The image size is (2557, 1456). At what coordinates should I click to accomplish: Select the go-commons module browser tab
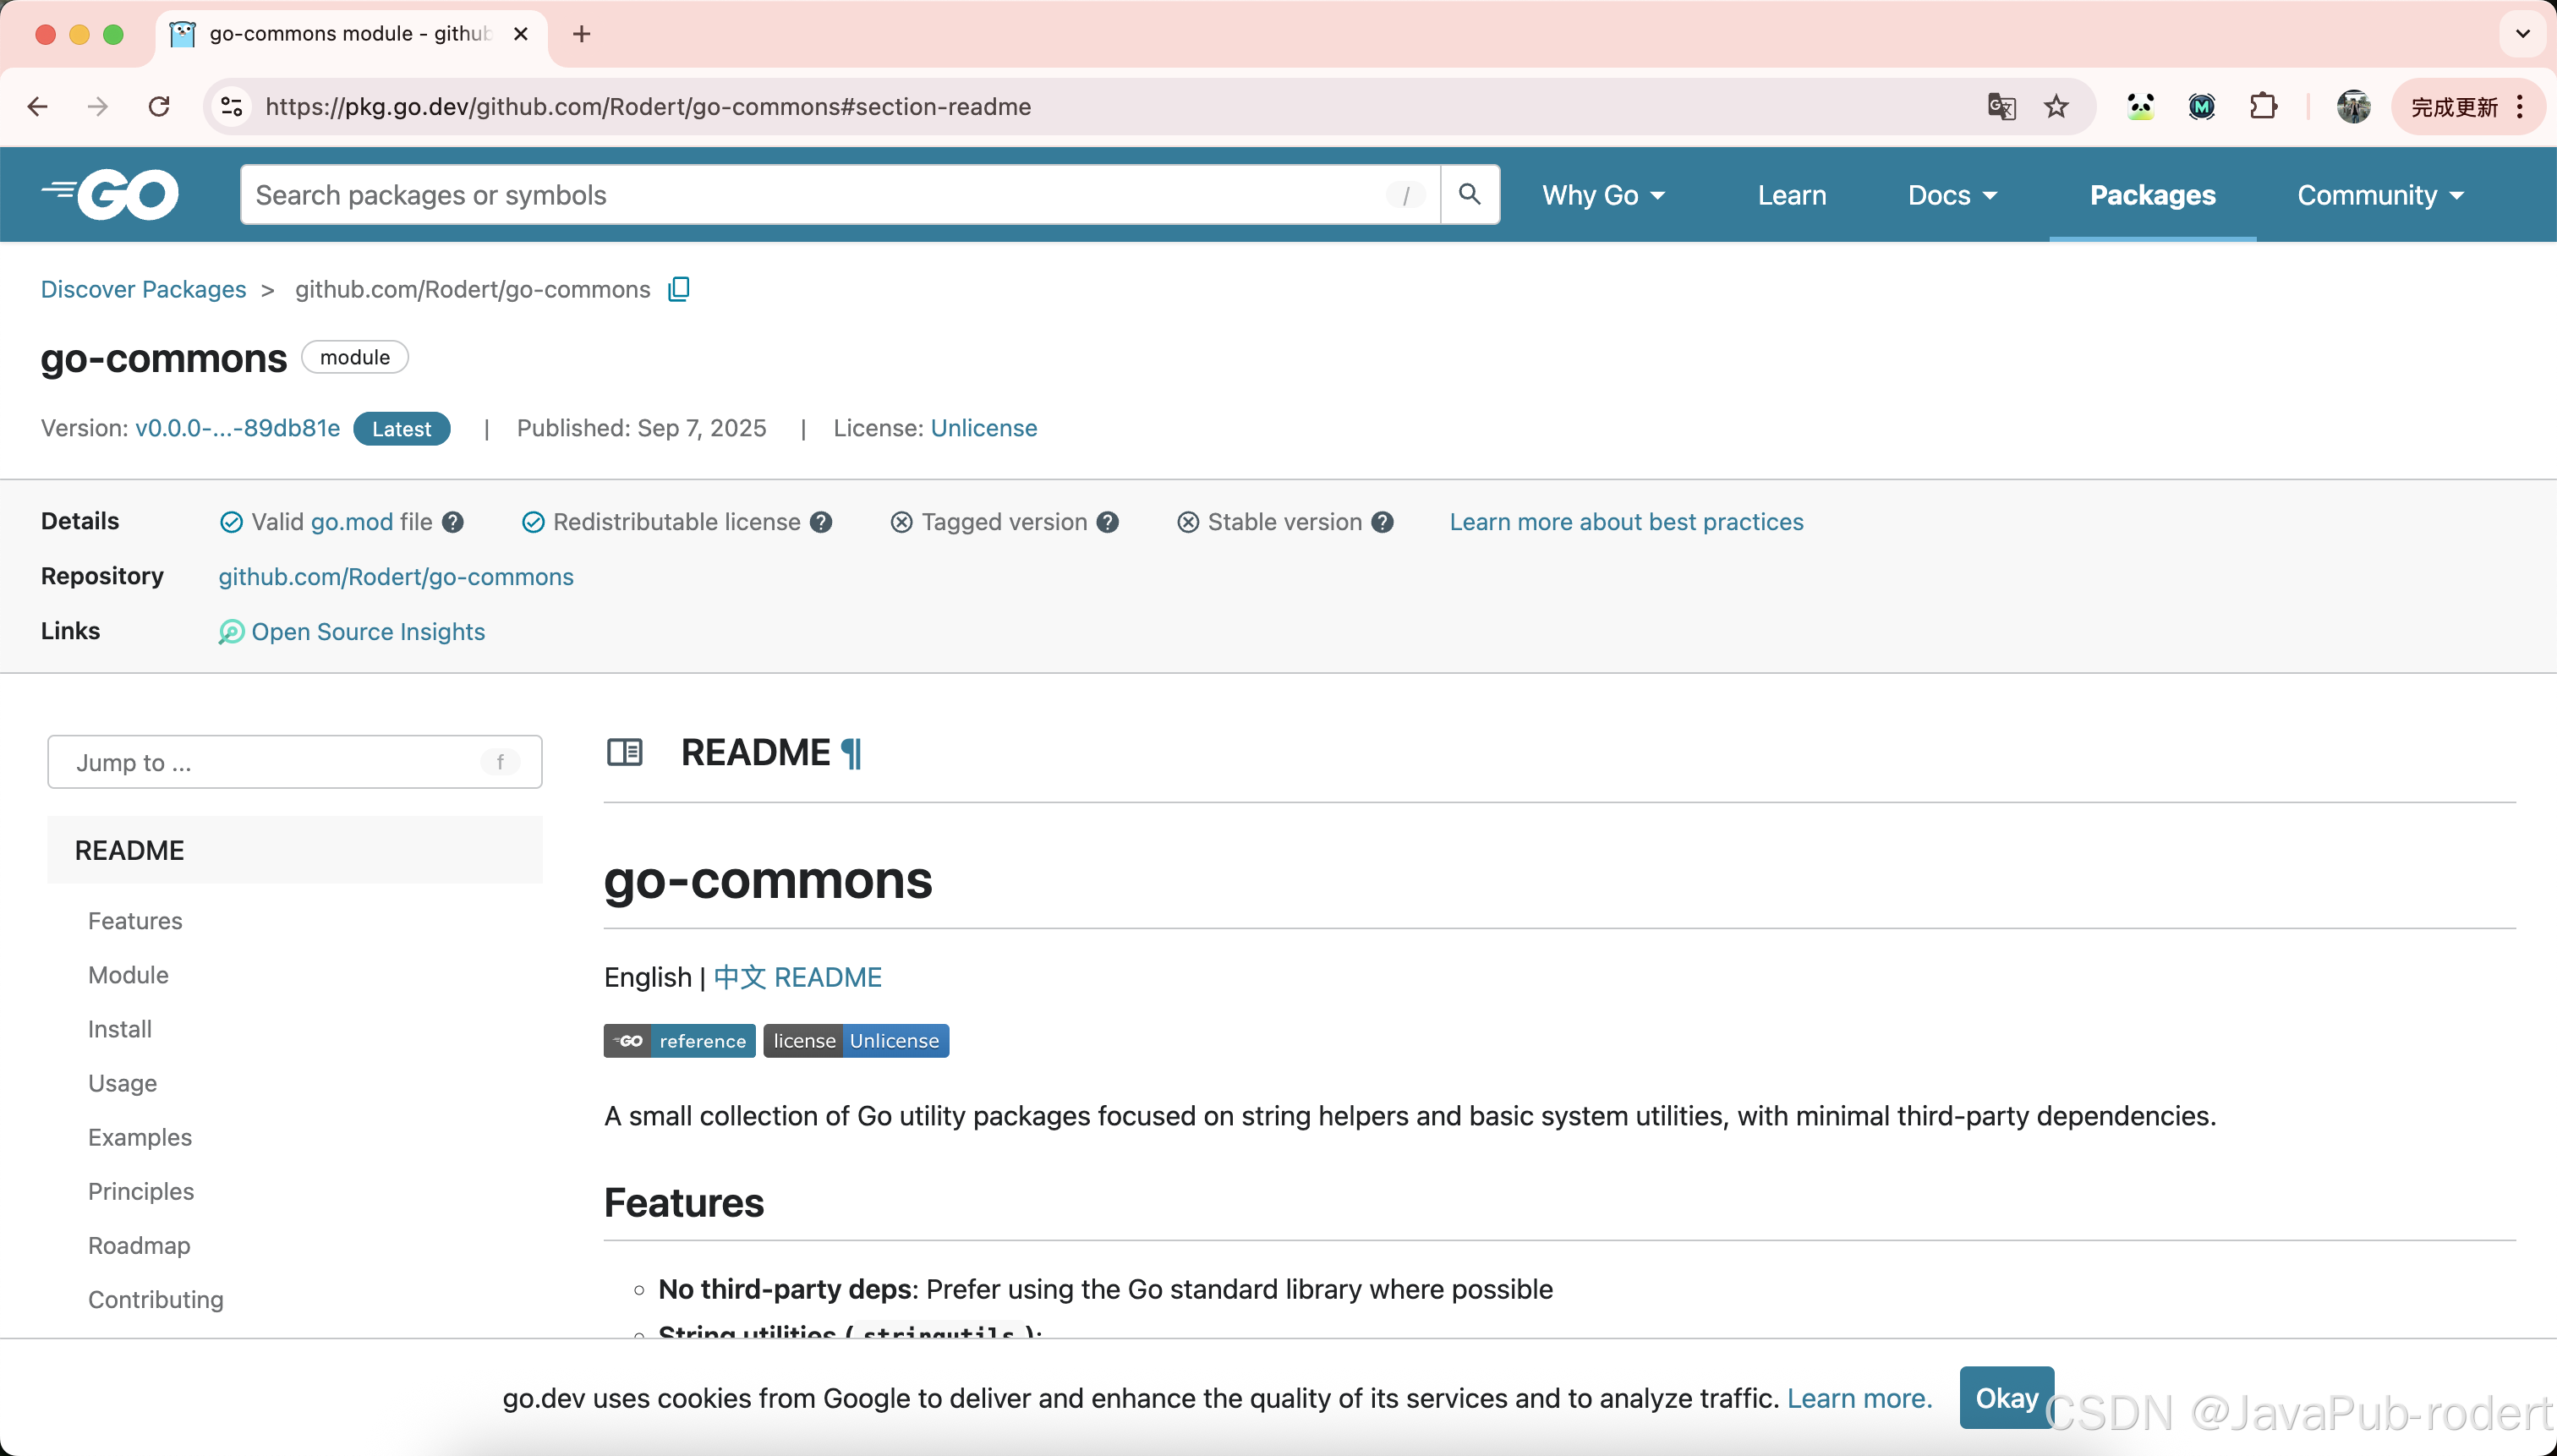click(350, 34)
